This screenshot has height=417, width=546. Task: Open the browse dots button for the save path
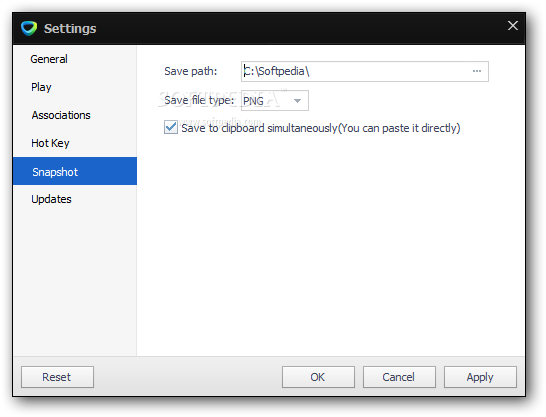click(x=477, y=71)
